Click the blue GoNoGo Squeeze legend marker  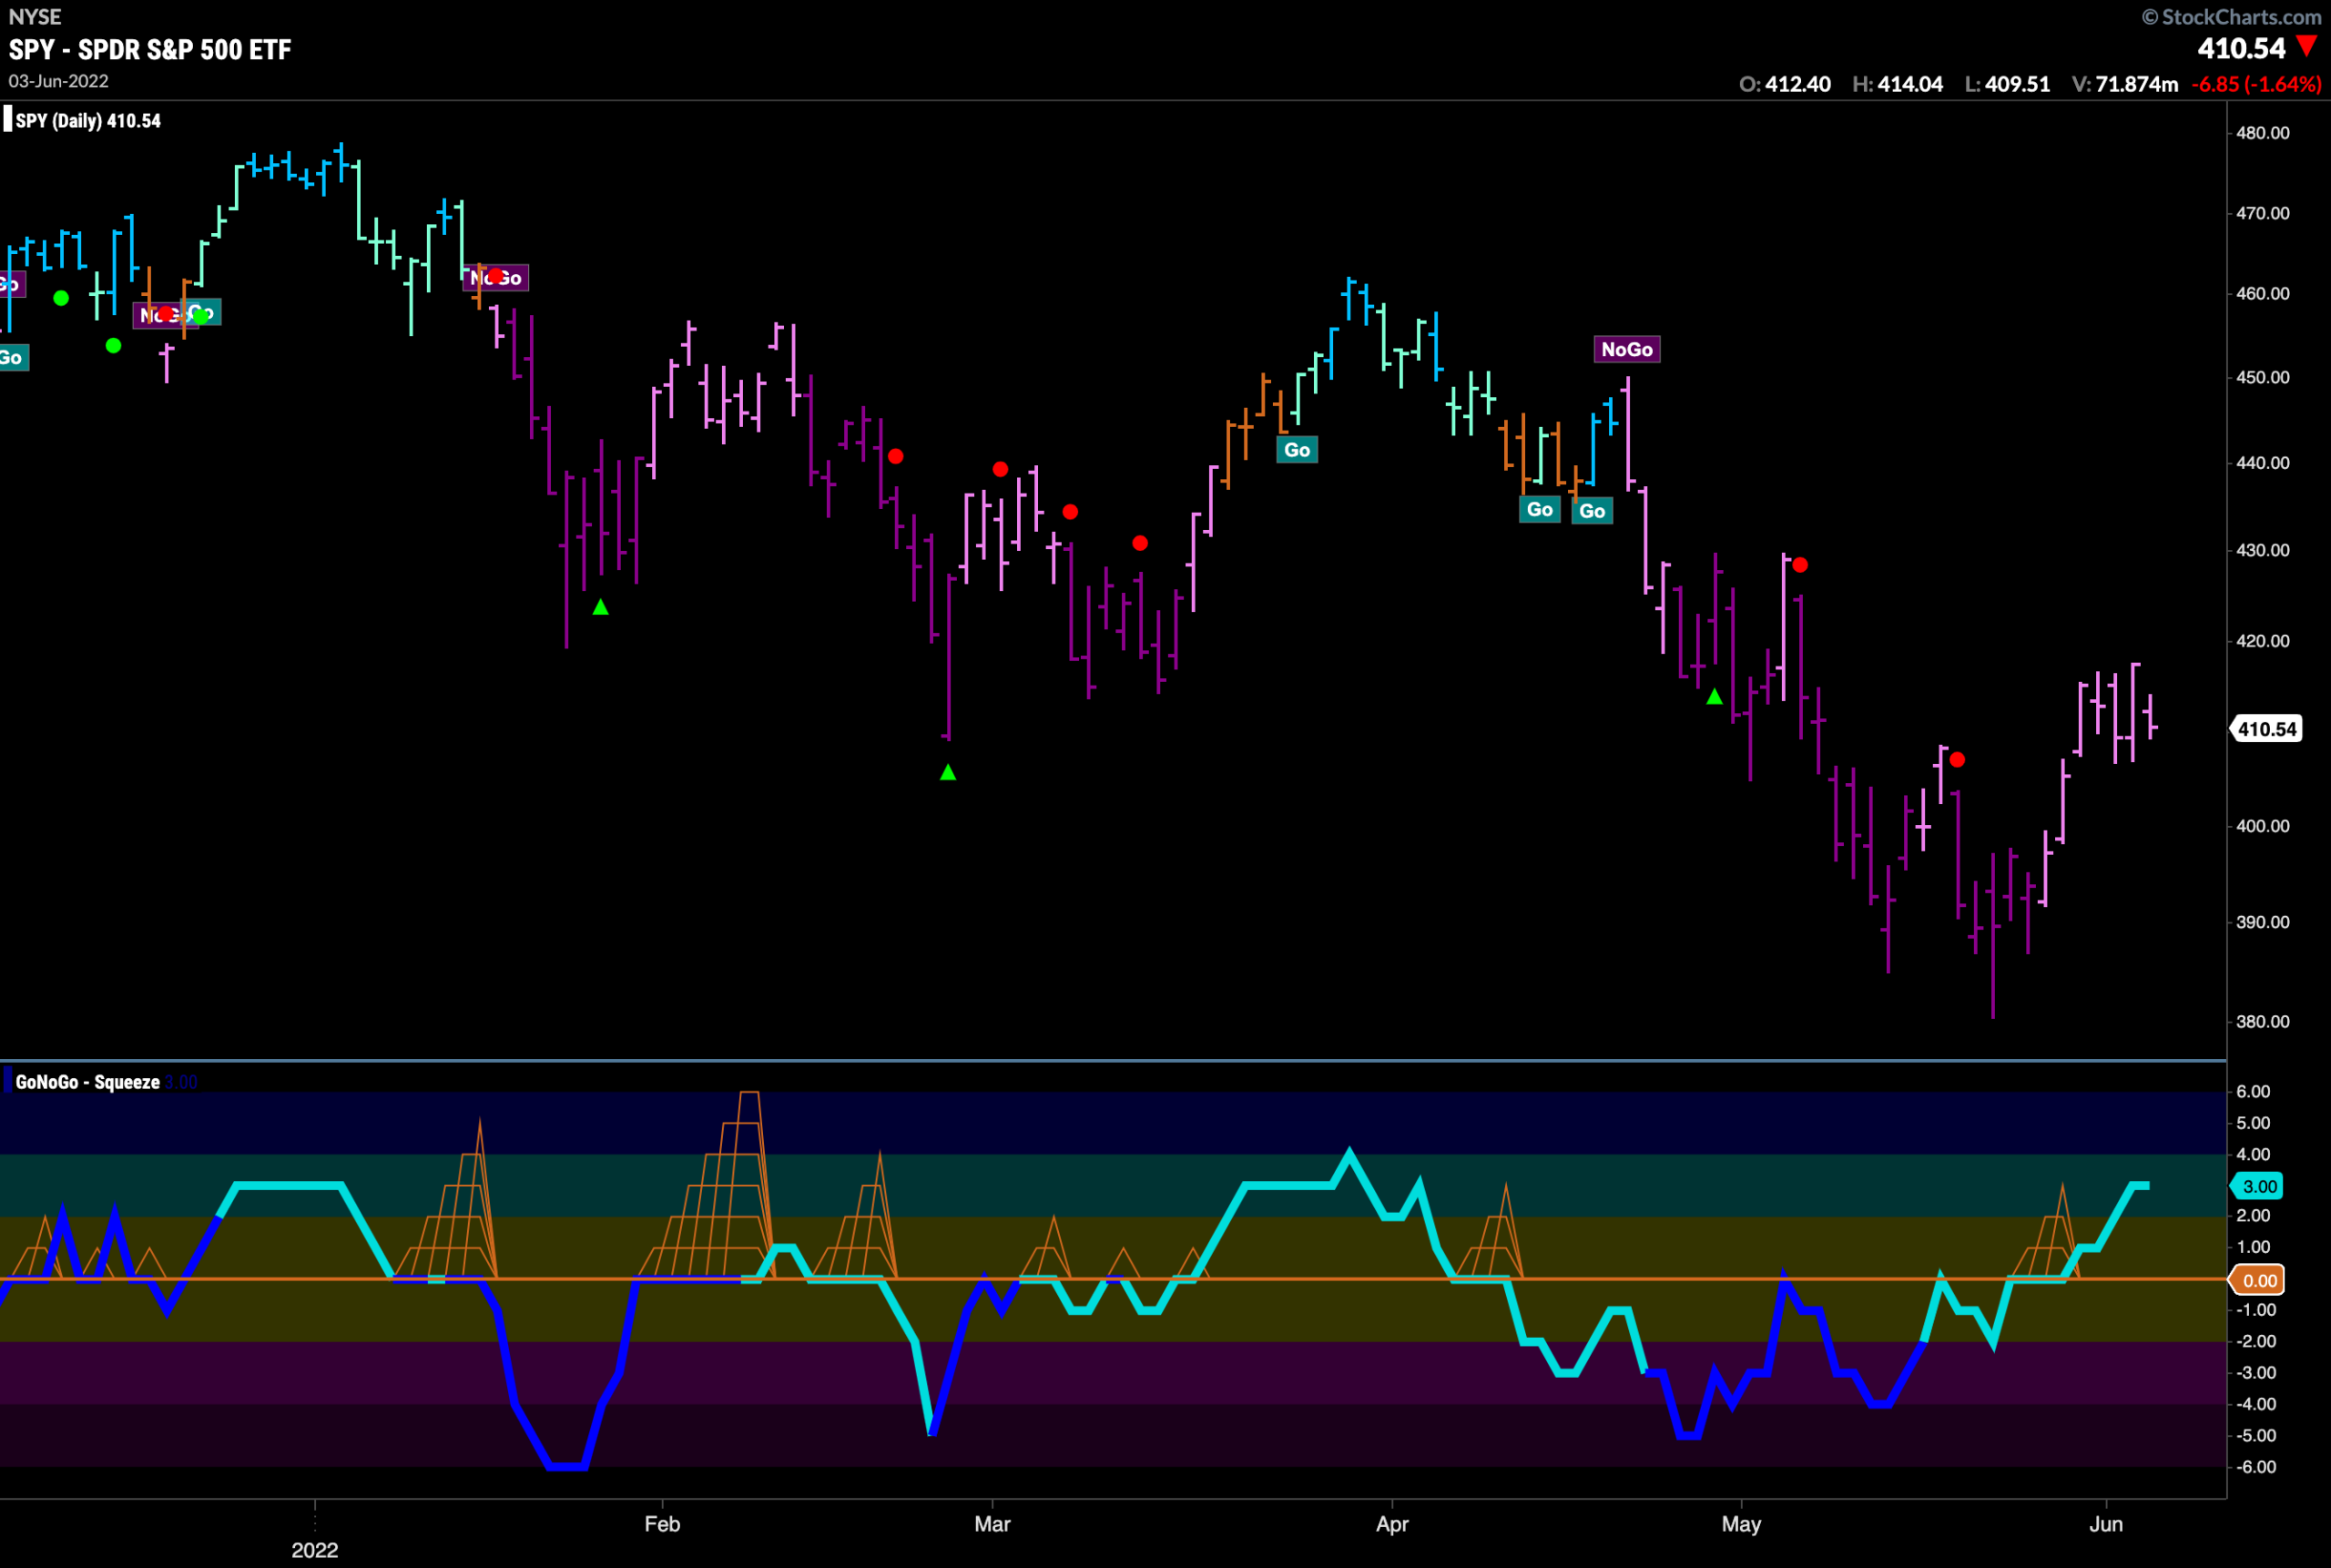pyautogui.click(x=7, y=1081)
